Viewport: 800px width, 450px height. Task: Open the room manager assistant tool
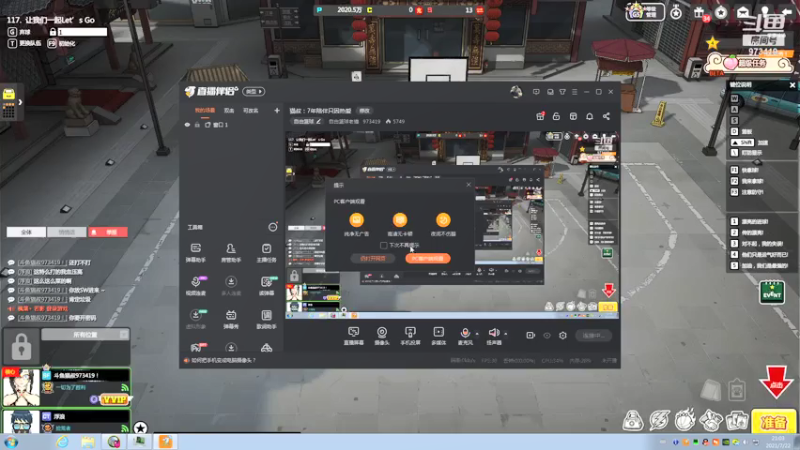[231, 253]
